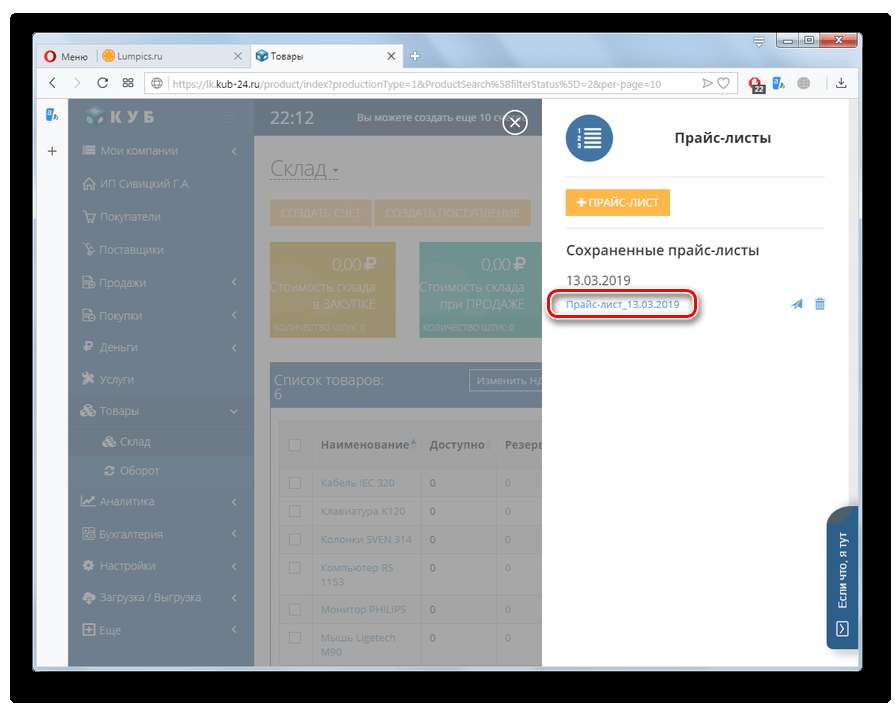Open browser downloads icon

click(x=841, y=84)
